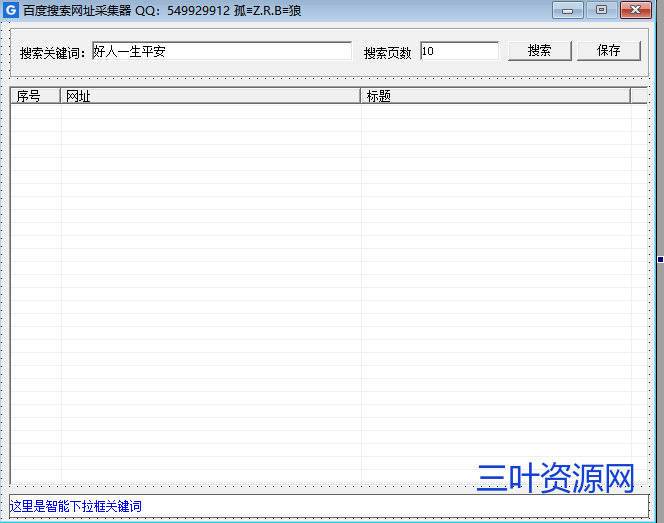The width and height of the screenshot is (664, 523).
Task: Click the 搜索关键词 label
Action: pyautogui.click(x=53, y=52)
